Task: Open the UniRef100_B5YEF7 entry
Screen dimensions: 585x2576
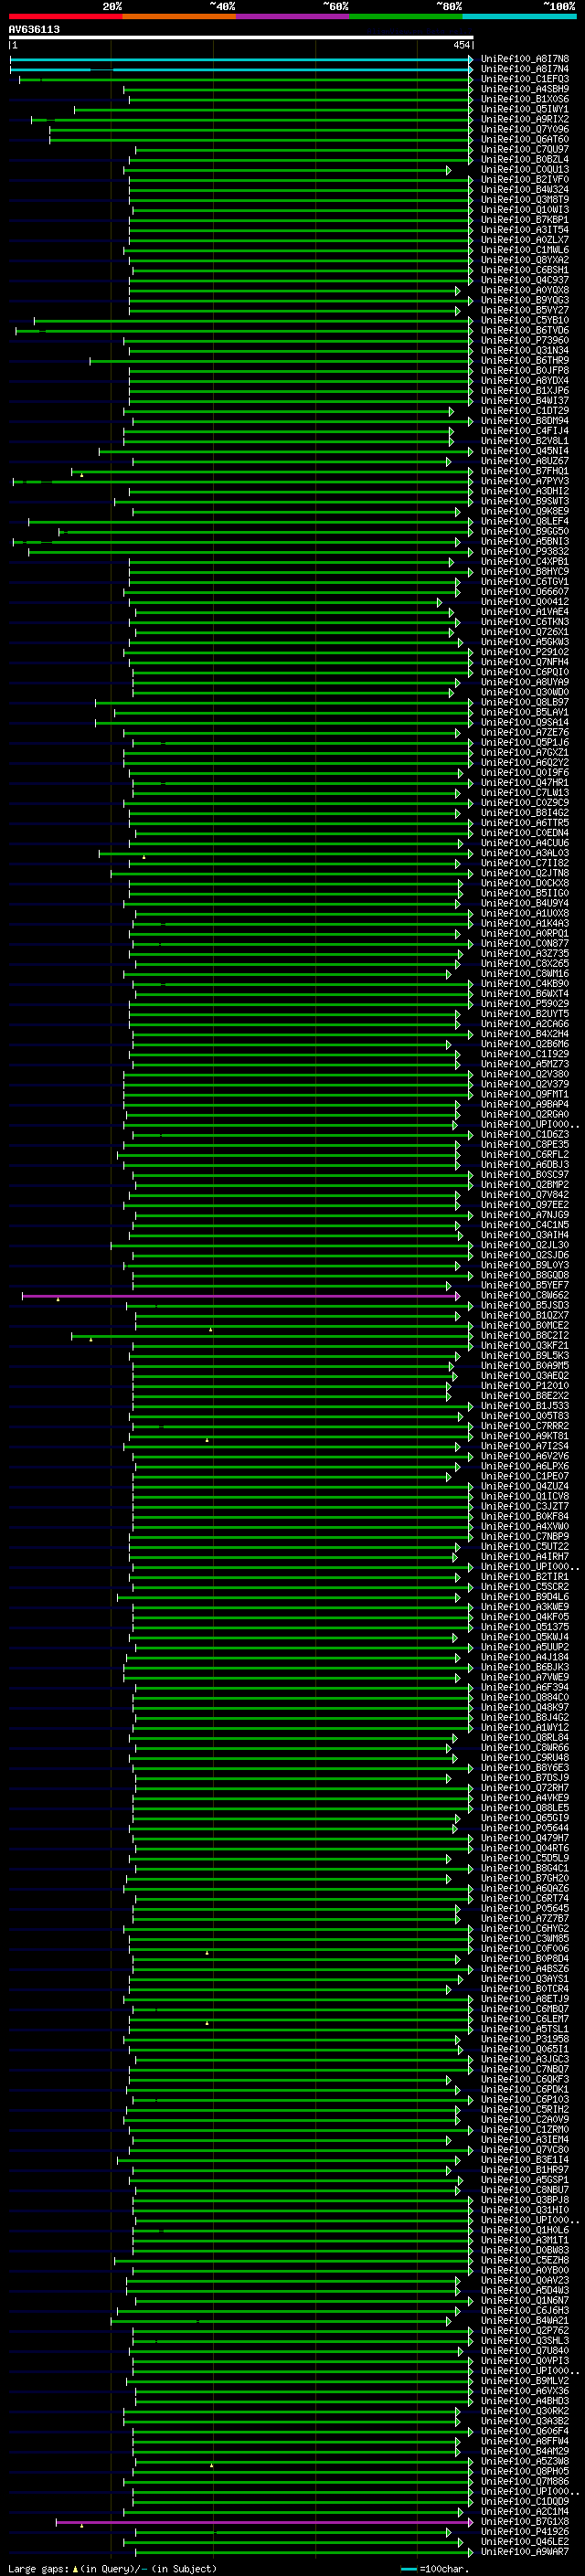Action: [525, 1285]
